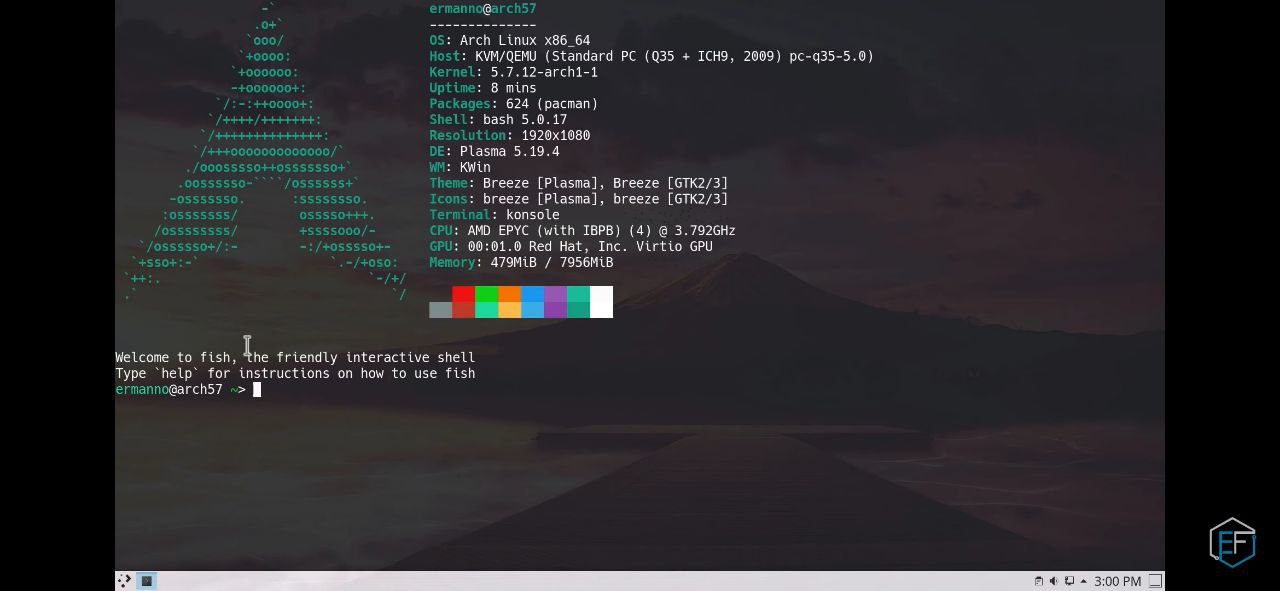Click the orange neofetch color block
Viewport: 1280px width, 591px height.
click(509, 294)
